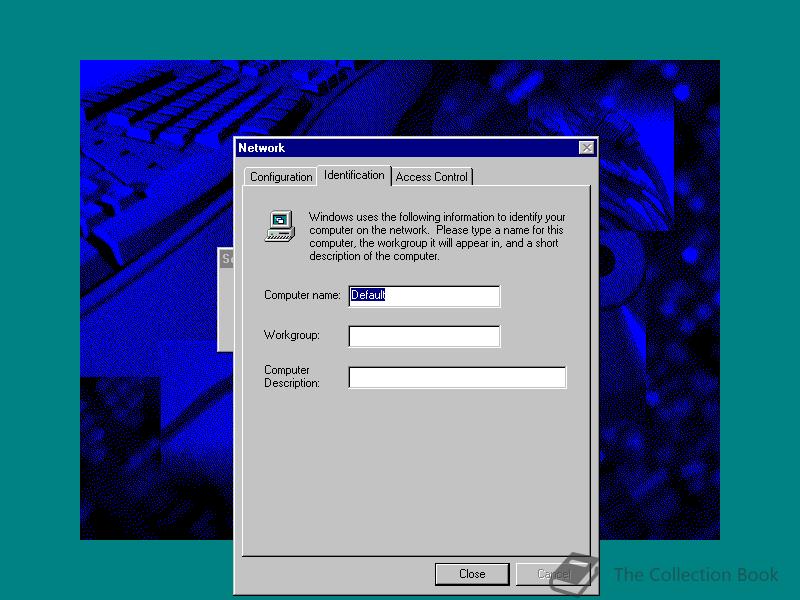Select the Identification tab
This screenshot has height=600, width=800.
tap(354, 175)
